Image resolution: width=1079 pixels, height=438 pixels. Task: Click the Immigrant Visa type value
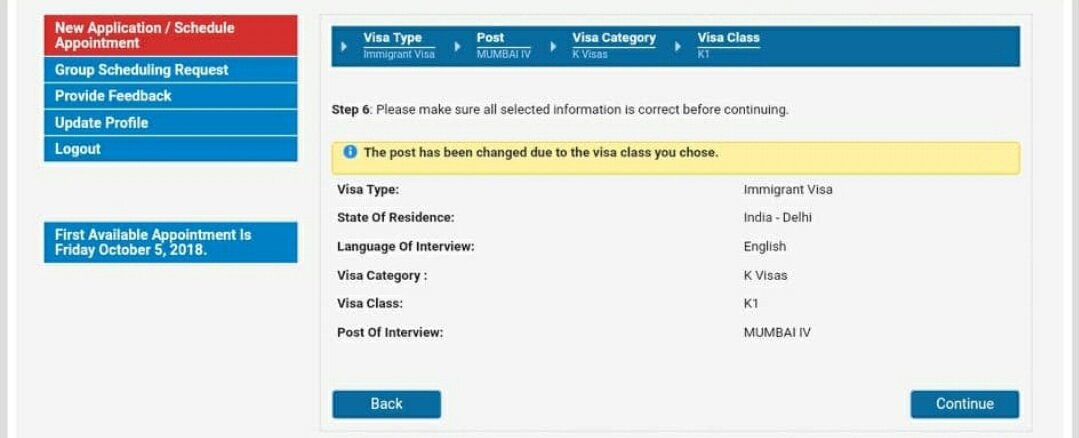(788, 190)
